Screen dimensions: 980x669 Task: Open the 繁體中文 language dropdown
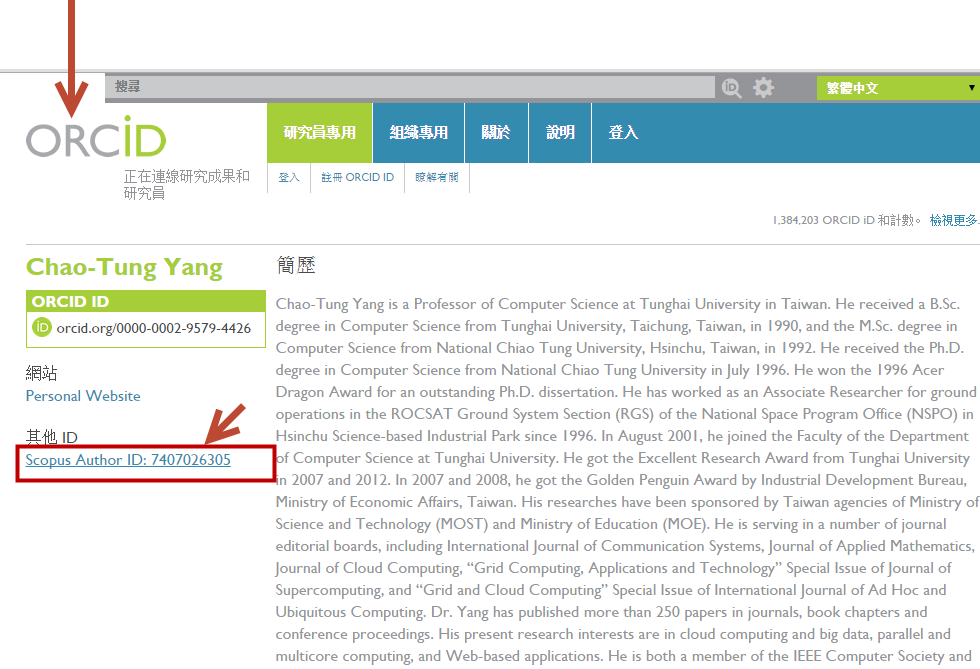pos(898,88)
